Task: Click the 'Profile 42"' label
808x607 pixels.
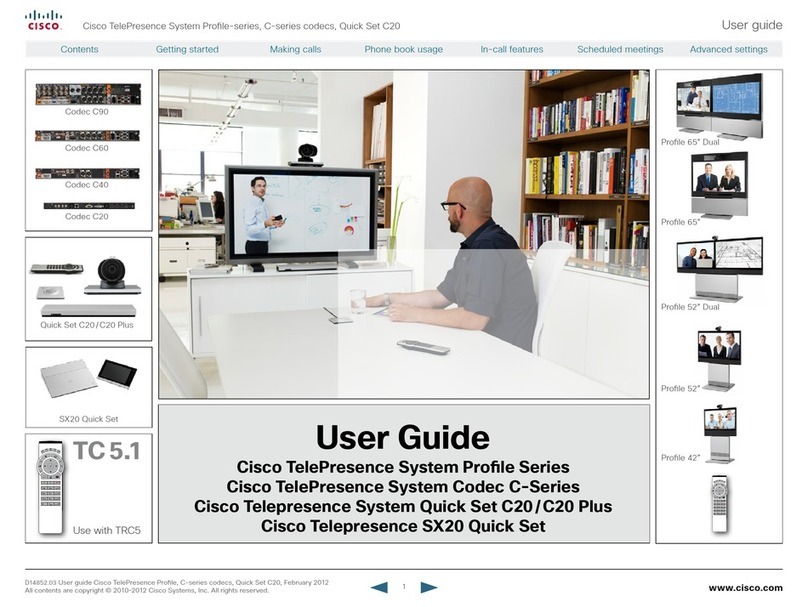Action: coord(680,458)
